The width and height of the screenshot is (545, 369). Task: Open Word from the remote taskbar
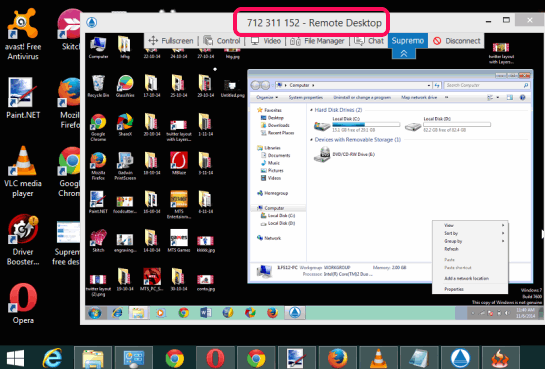pyautogui.click(x=206, y=313)
